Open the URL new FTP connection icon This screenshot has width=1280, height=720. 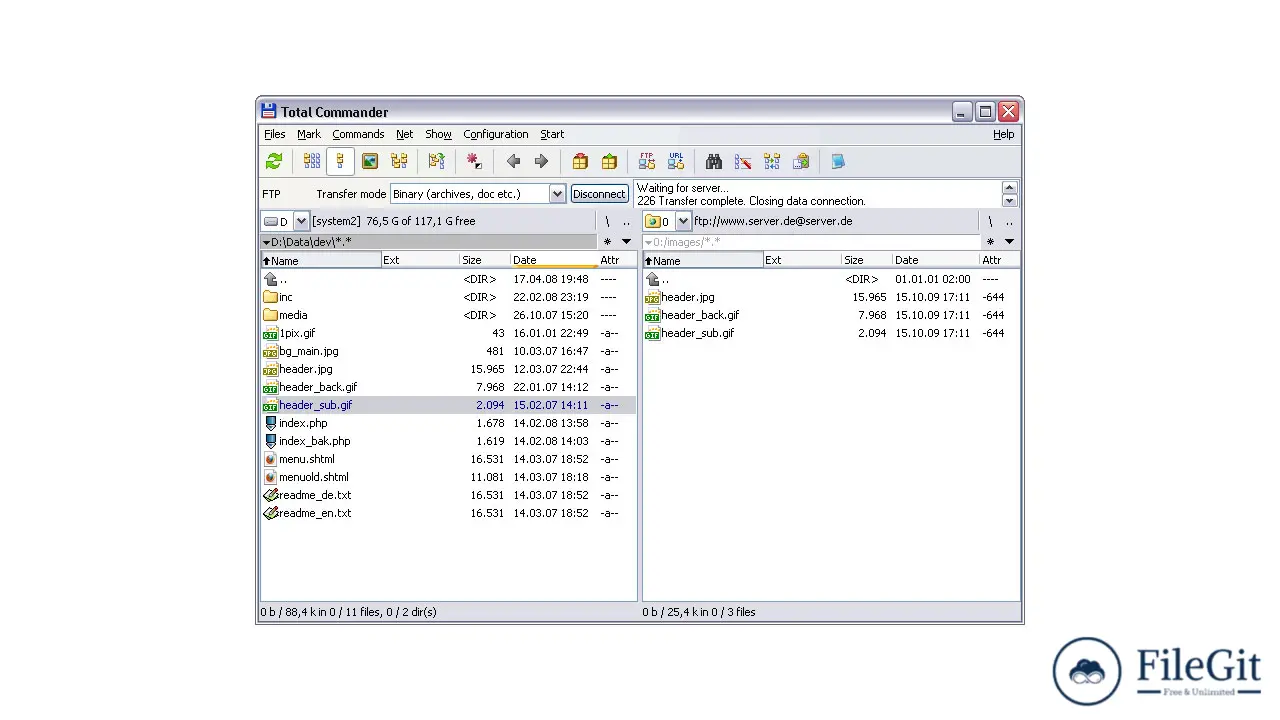point(676,161)
